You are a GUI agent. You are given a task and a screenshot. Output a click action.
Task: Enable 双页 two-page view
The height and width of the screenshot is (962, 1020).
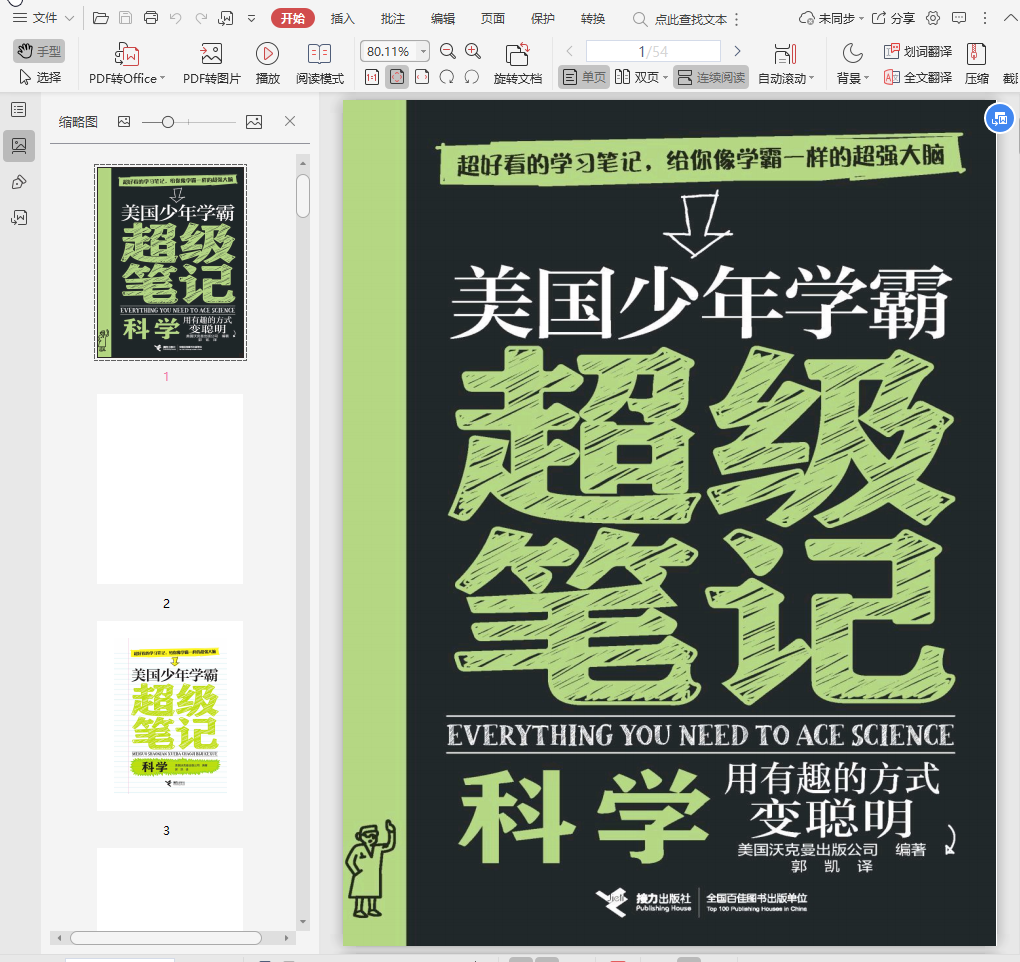coord(641,77)
